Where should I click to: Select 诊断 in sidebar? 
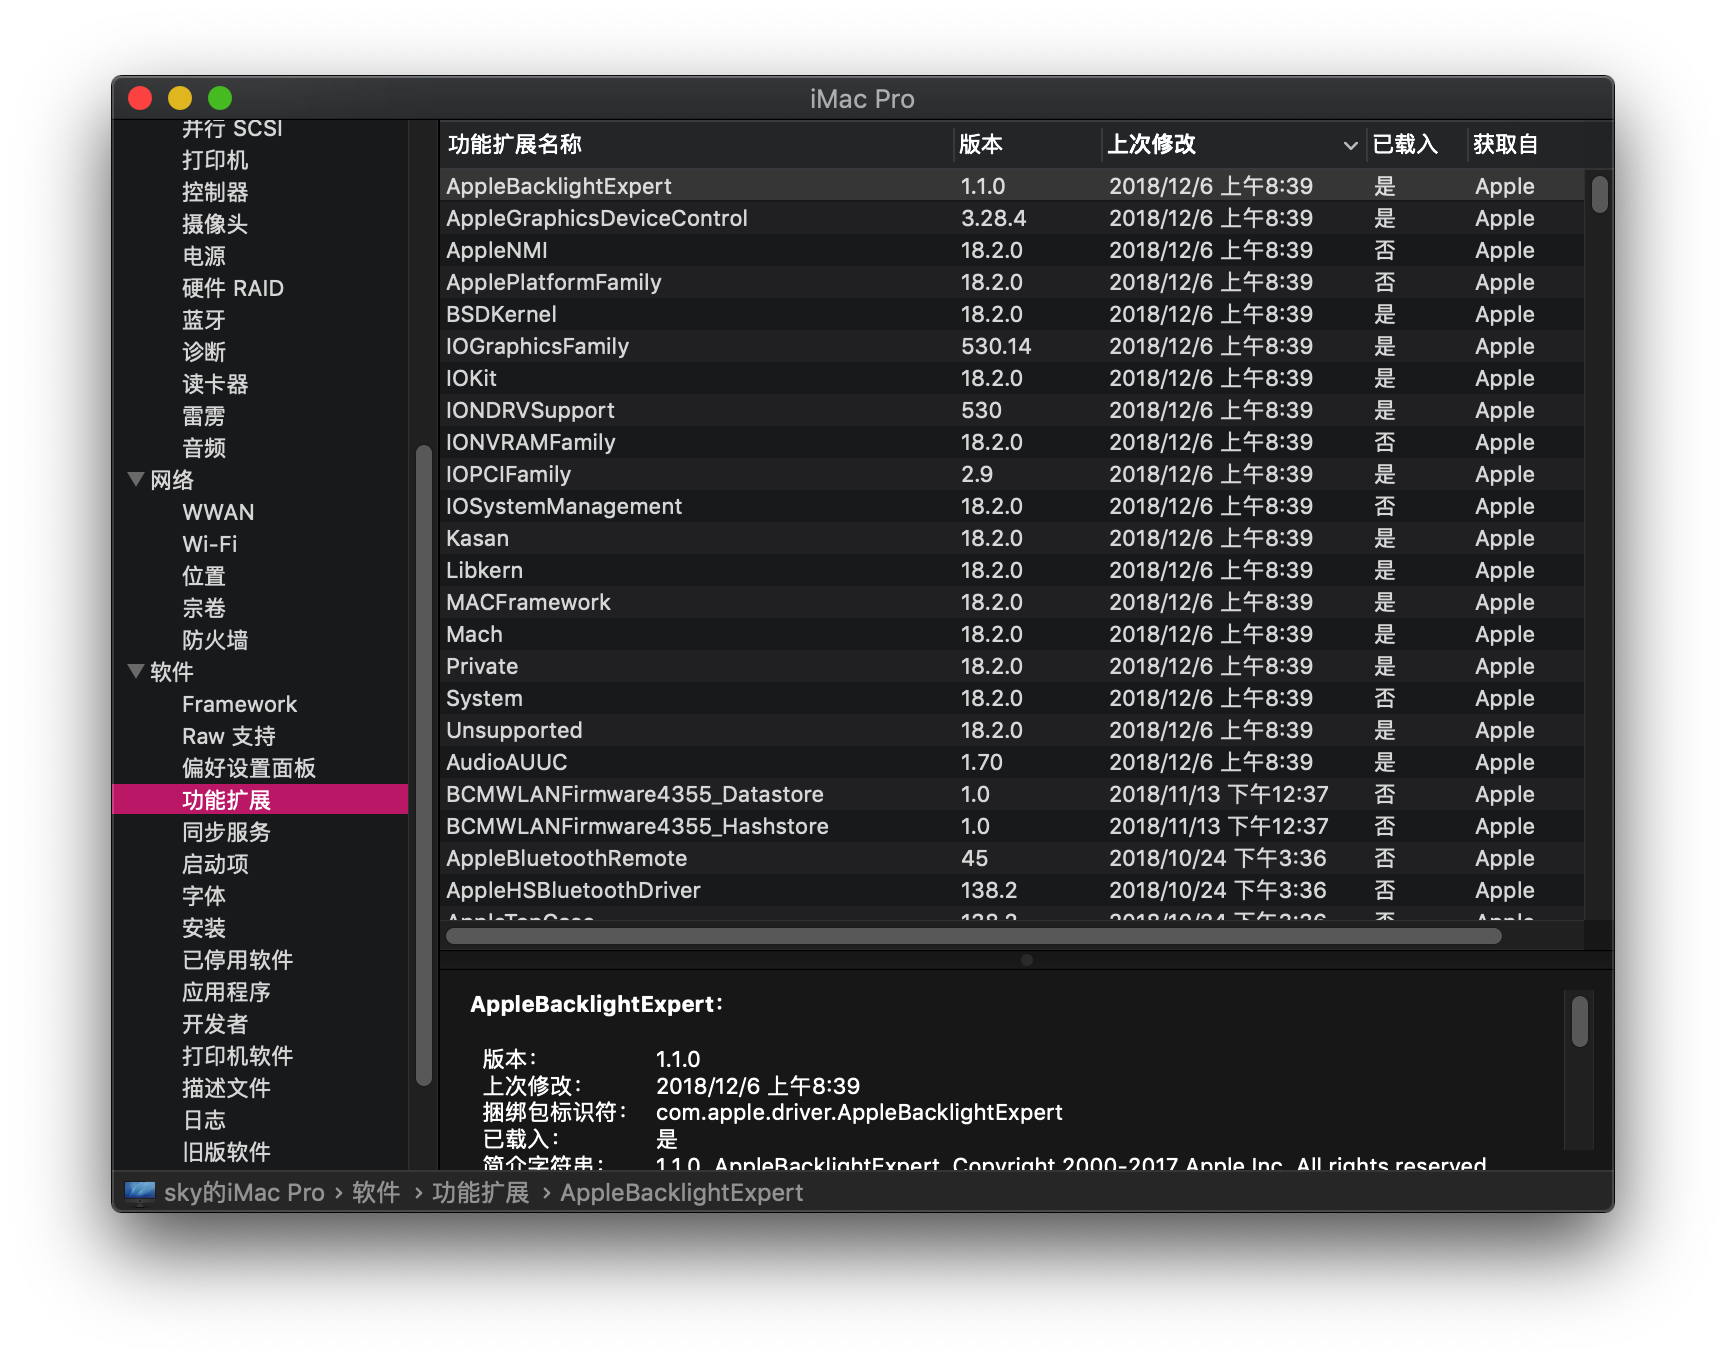204,352
